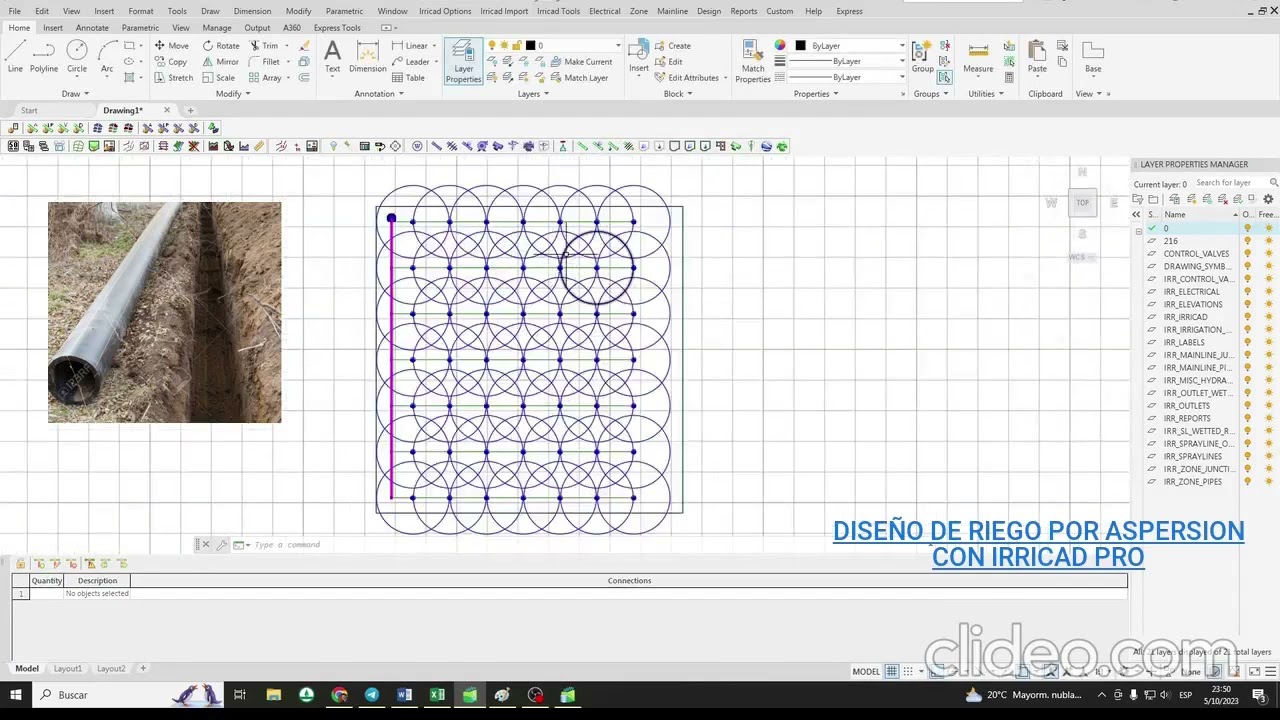
Task: Expand the Block panel dropdown
Action: click(x=678, y=94)
